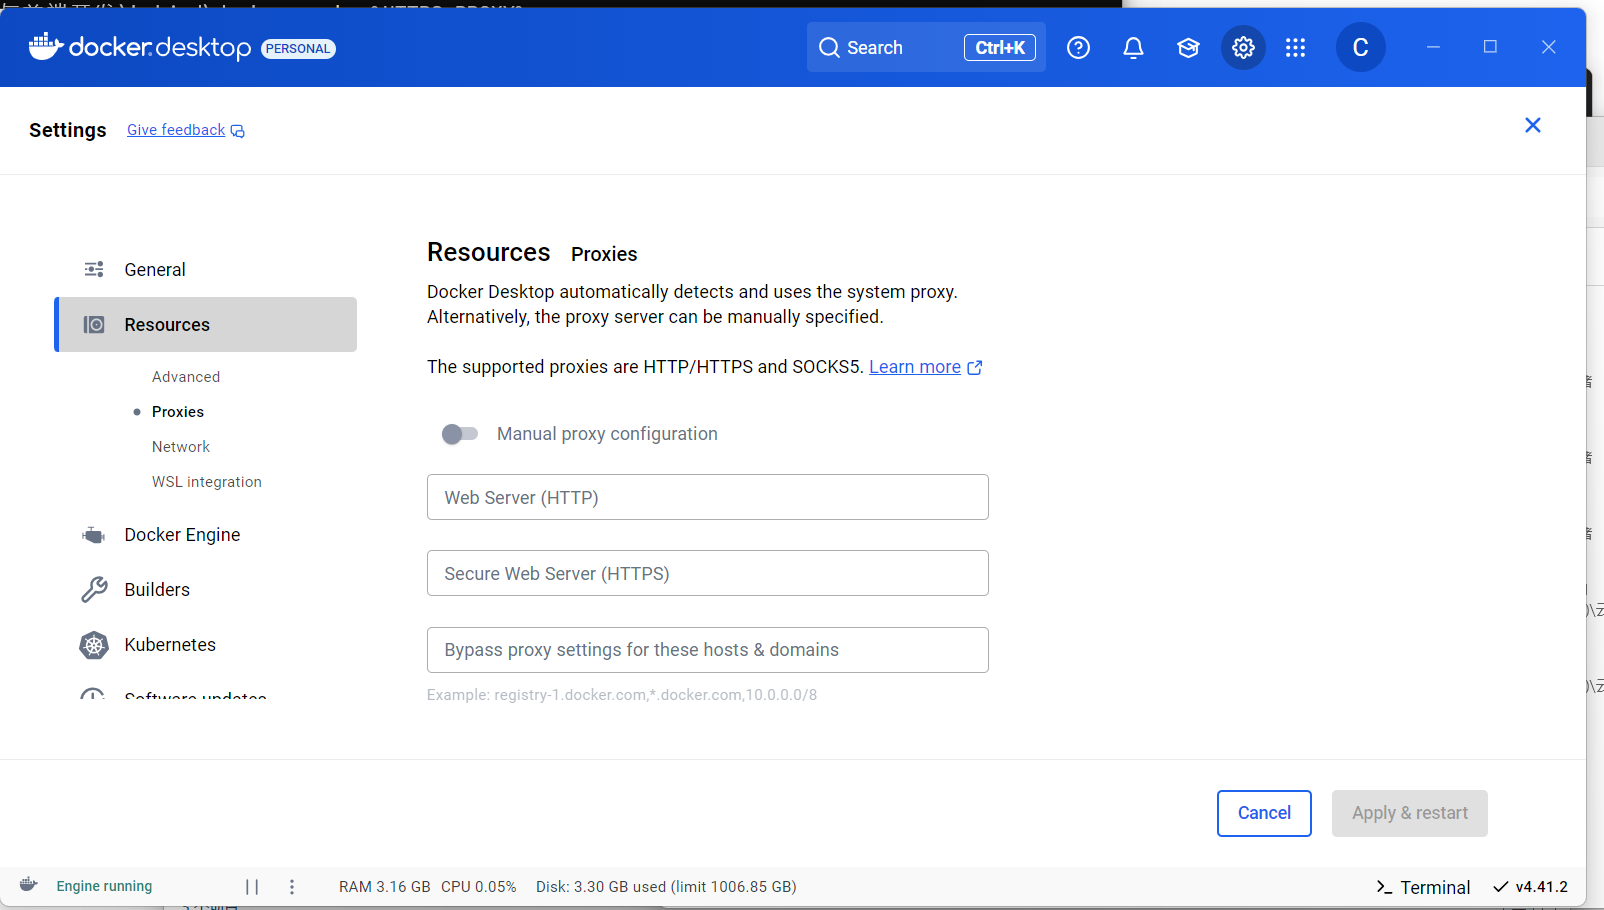Open the help question-mark icon
The image size is (1604, 910).
click(x=1078, y=47)
